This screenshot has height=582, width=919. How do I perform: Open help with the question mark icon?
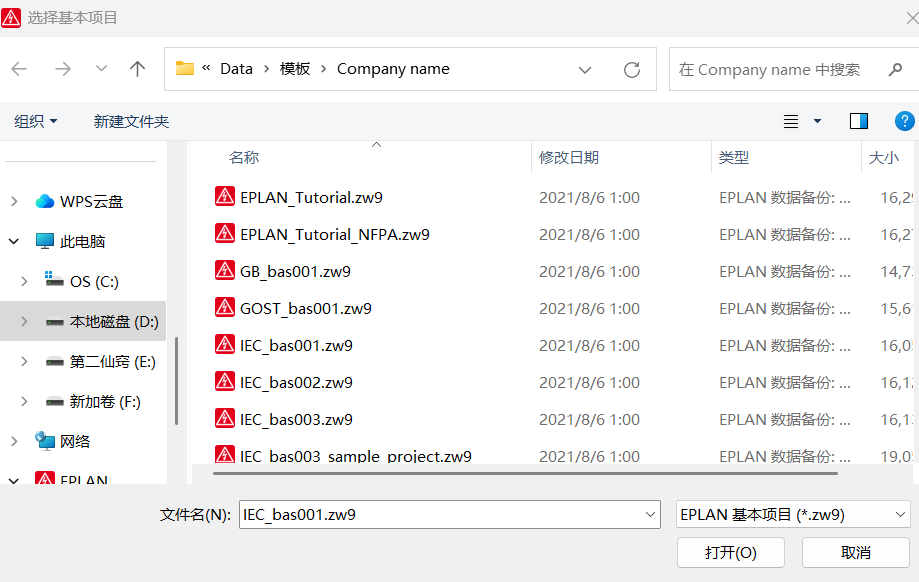click(904, 121)
